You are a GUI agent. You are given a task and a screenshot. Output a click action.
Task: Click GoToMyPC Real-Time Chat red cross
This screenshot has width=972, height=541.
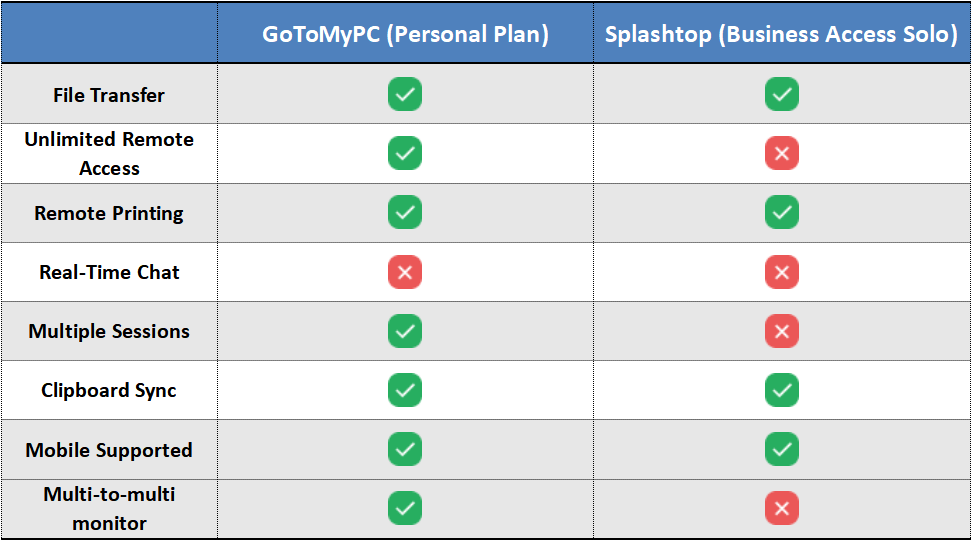coord(405,272)
